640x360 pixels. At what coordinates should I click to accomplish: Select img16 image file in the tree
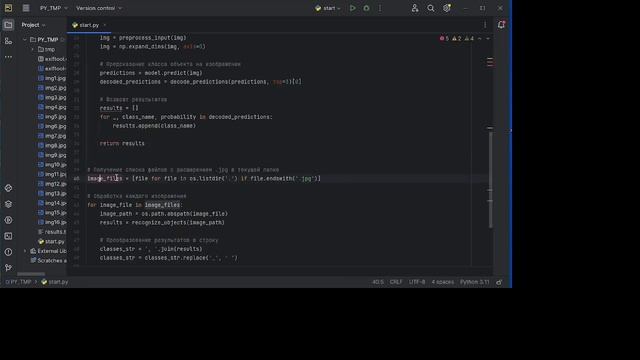click(x=52, y=222)
